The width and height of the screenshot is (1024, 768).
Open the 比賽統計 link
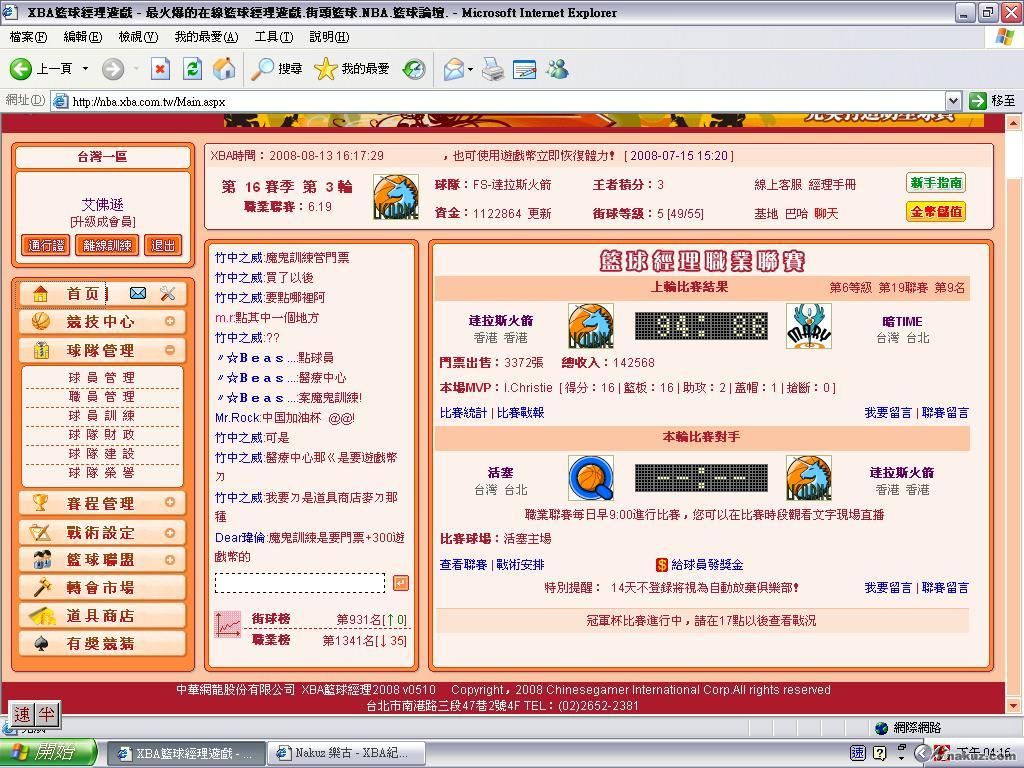463,412
